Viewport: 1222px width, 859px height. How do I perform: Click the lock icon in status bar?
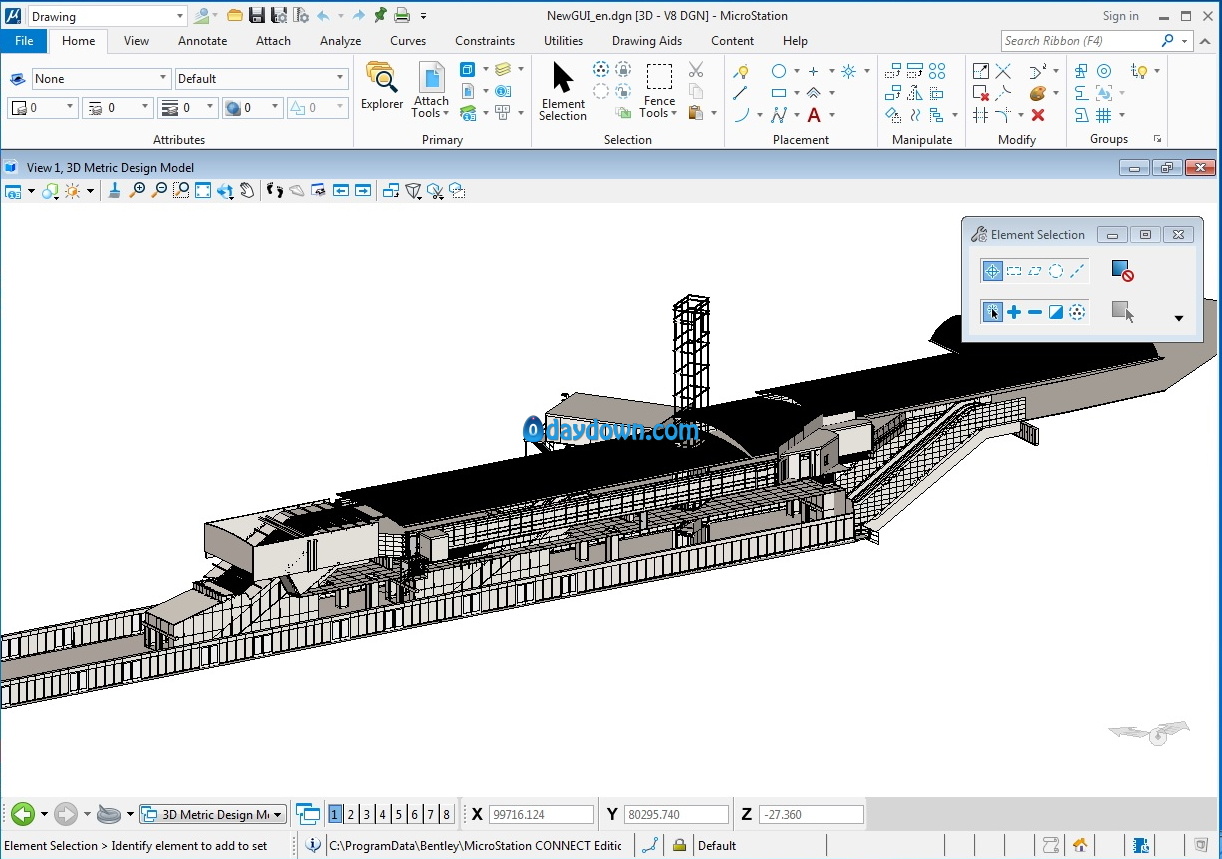tap(679, 845)
